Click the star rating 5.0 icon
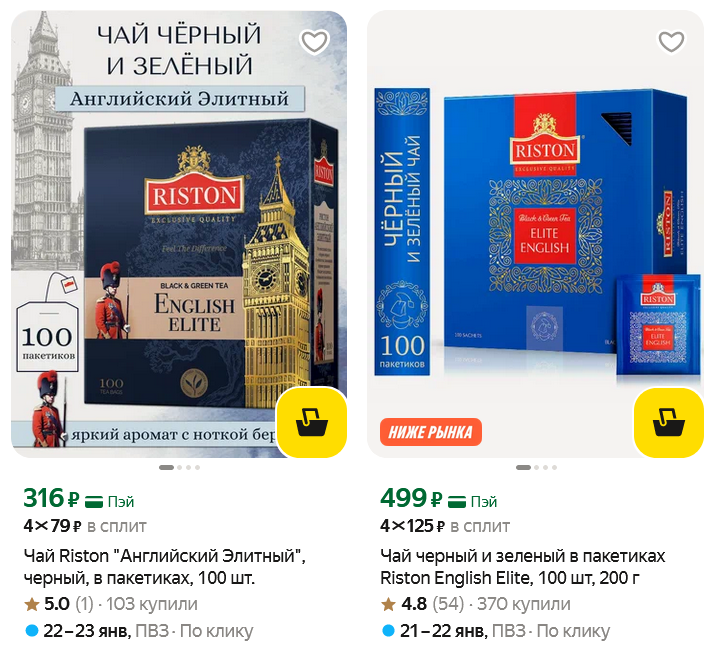Viewport: 706px width, 666px height. click(x=32, y=604)
